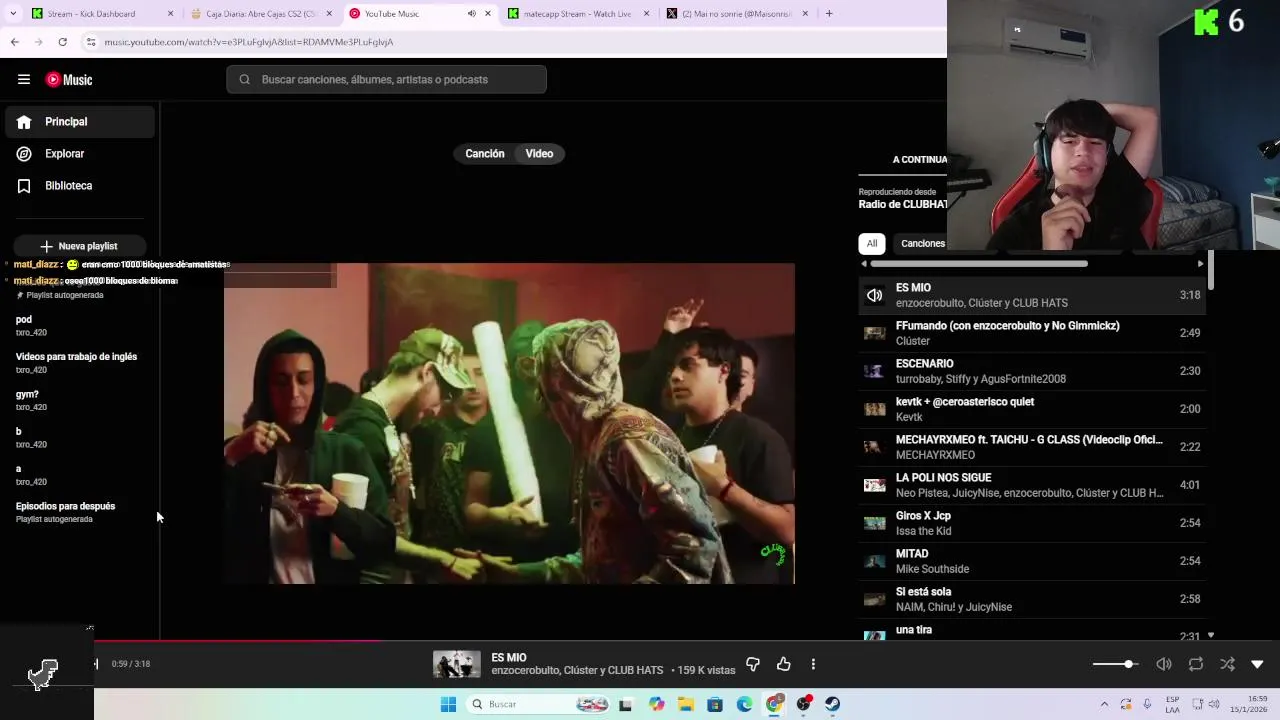
Task: Switch to Canción mode
Action: [485, 154]
